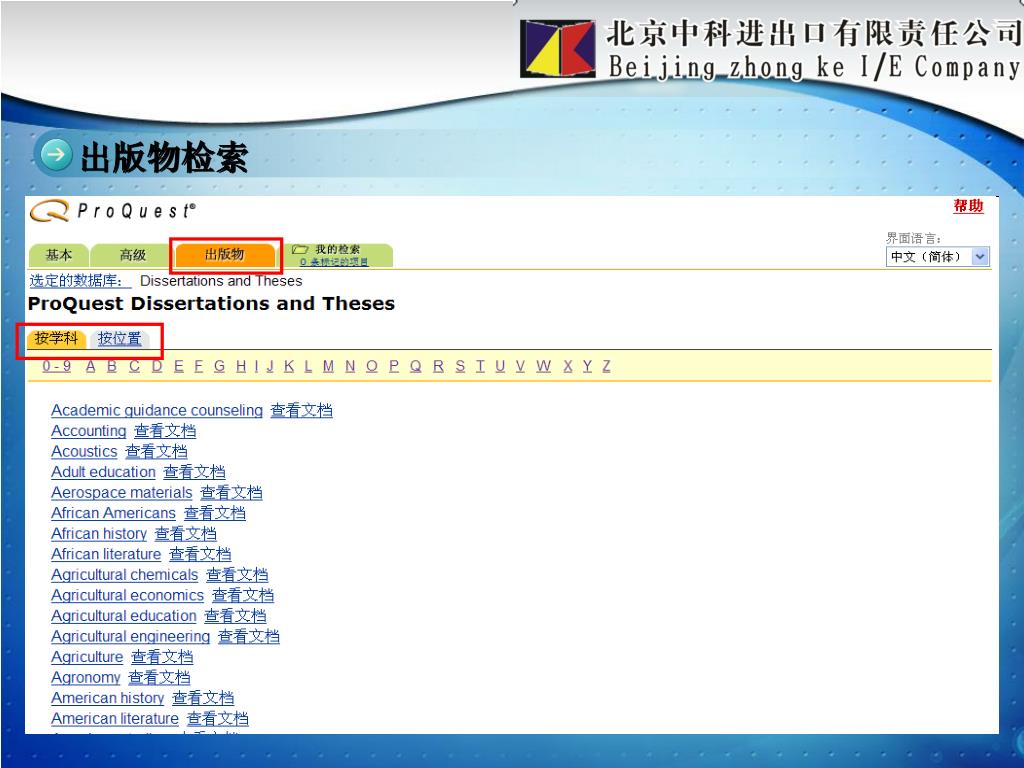Image resolution: width=1024 pixels, height=768 pixels.
Task: Jump to letter H index
Action: (x=241, y=366)
